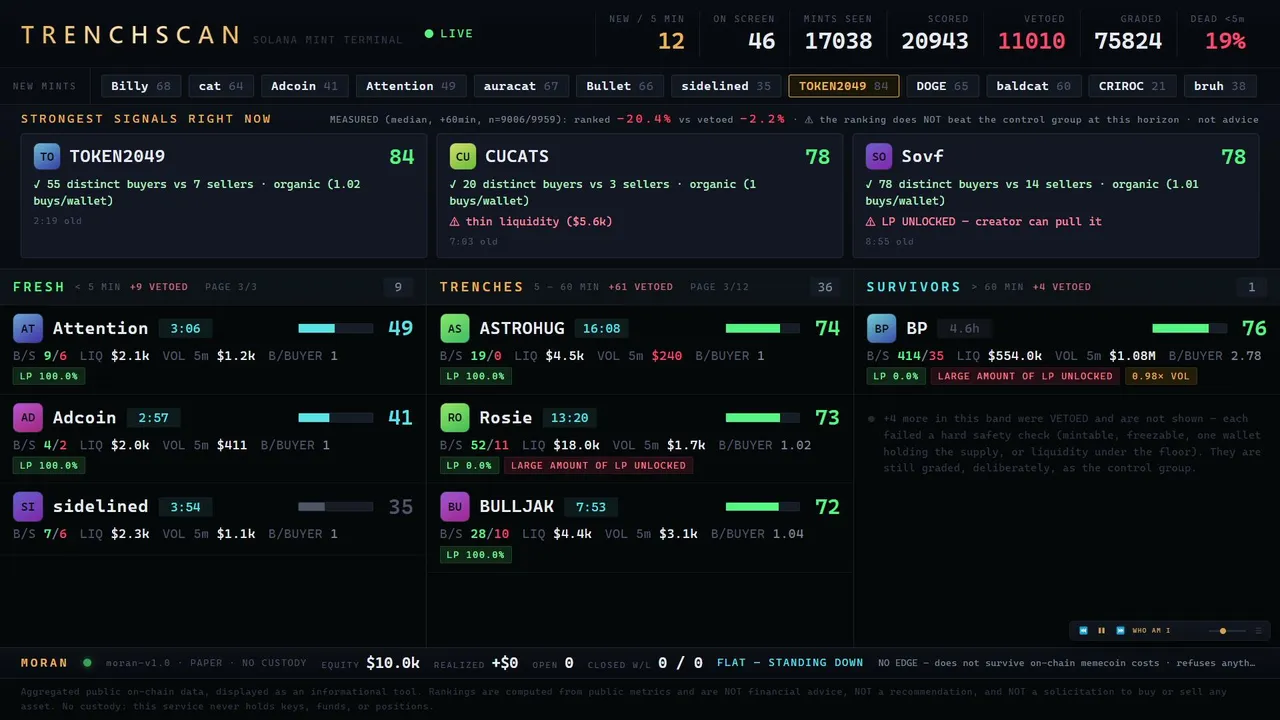The width and height of the screenshot is (1280, 720).
Task: Select the sidelined 35 ticker chip
Action: pyautogui.click(x=726, y=86)
